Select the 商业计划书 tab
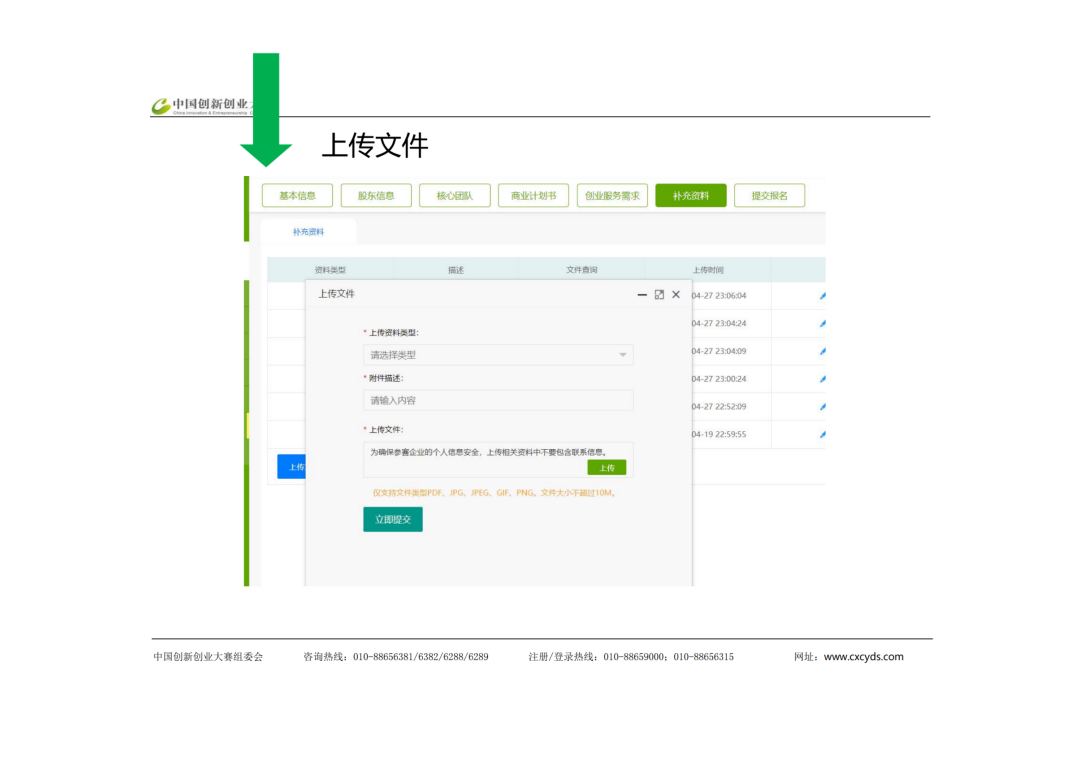 (x=533, y=196)
